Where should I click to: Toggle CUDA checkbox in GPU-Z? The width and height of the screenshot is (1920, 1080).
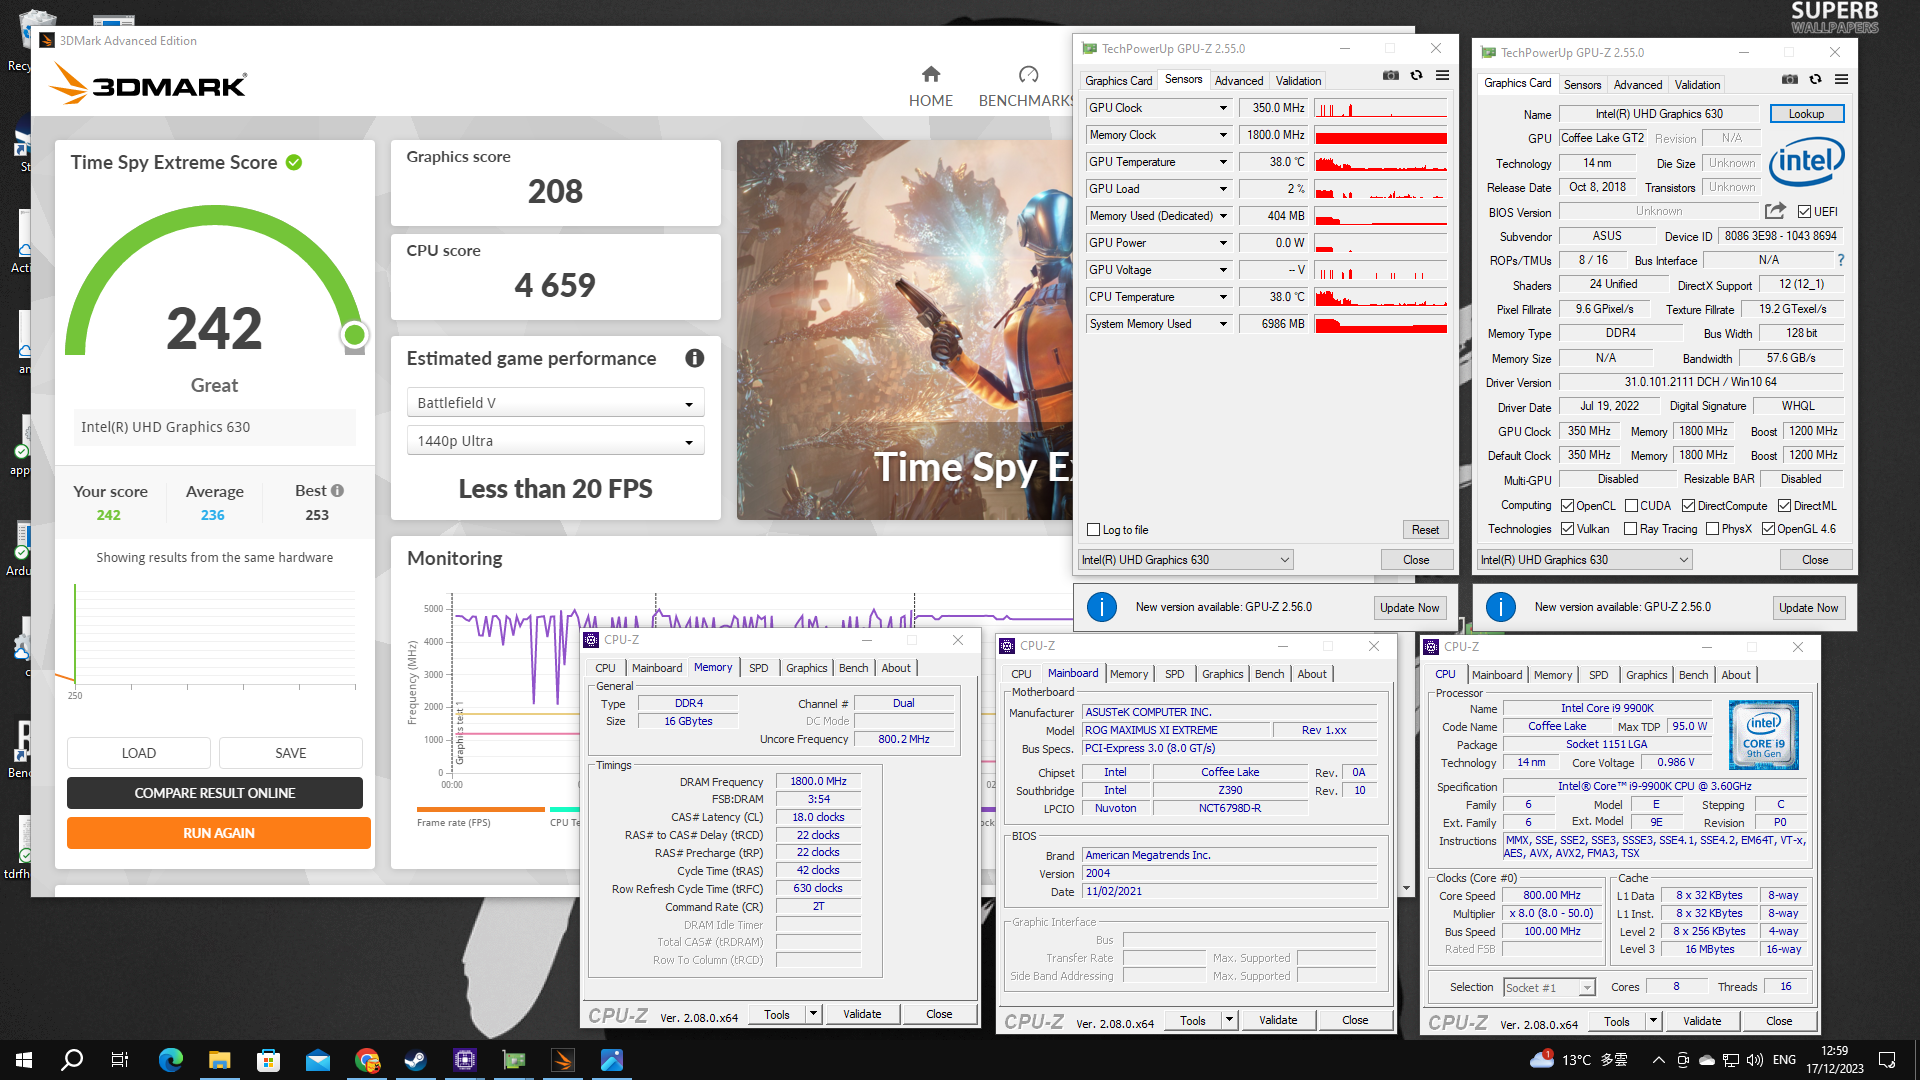point(1631,506)
